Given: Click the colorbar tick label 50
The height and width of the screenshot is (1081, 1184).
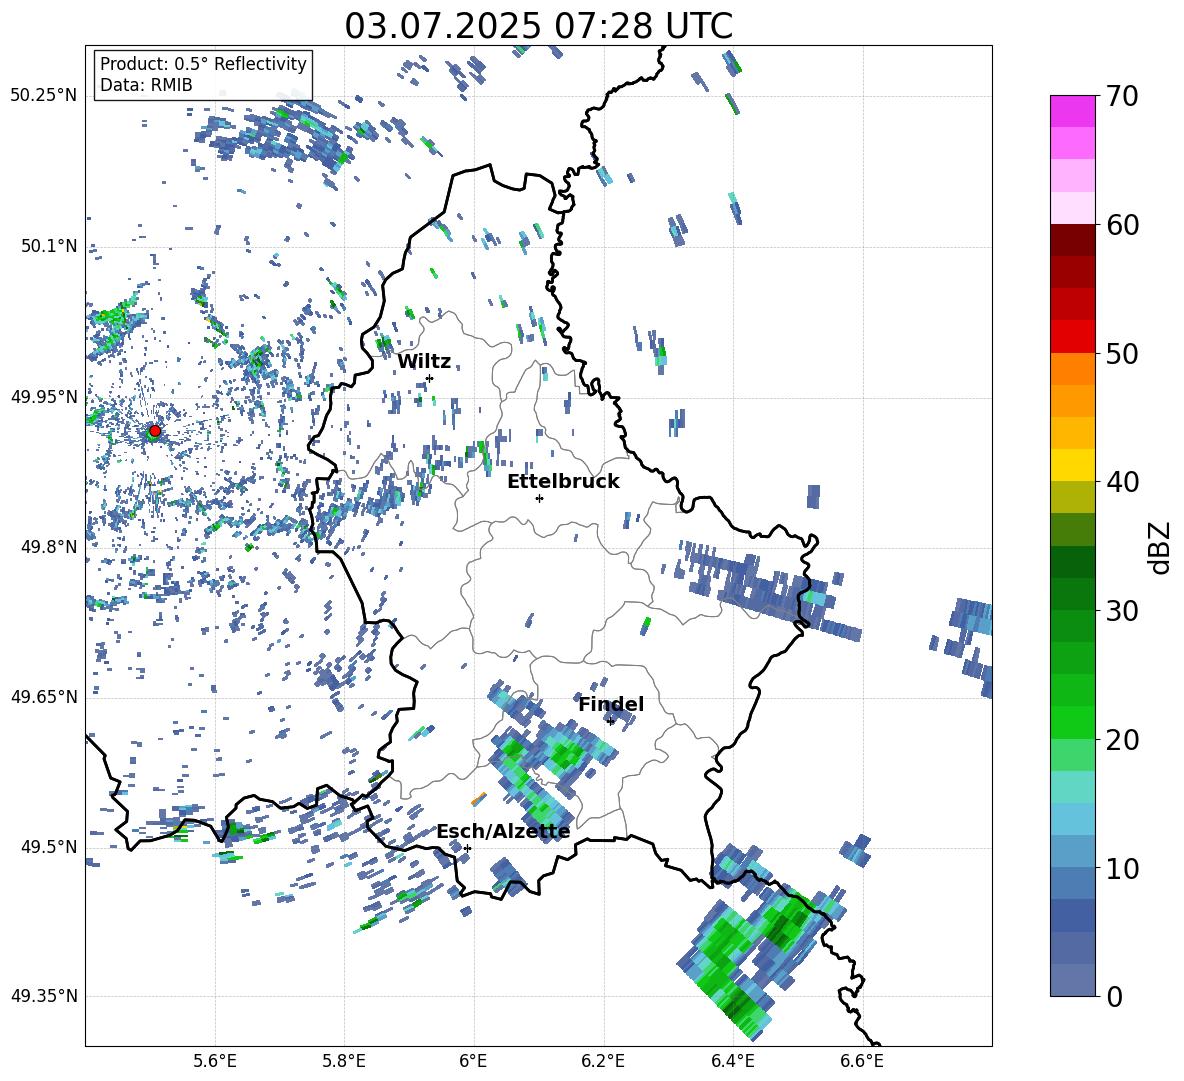Looking at the screenshot, I should [x=1122, y=353].
